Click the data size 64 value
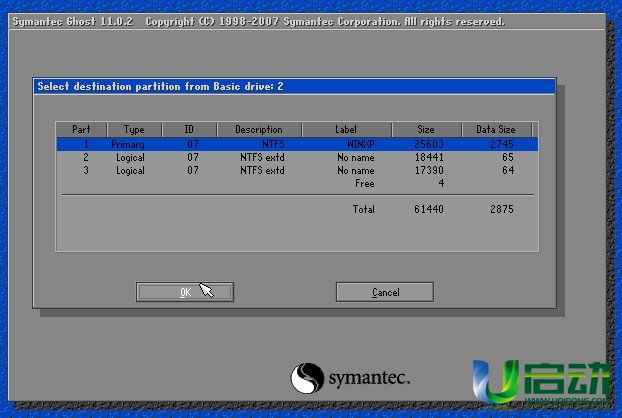This screenshot has height=418, width=622. pyautogui.click(x=508, y=171)
